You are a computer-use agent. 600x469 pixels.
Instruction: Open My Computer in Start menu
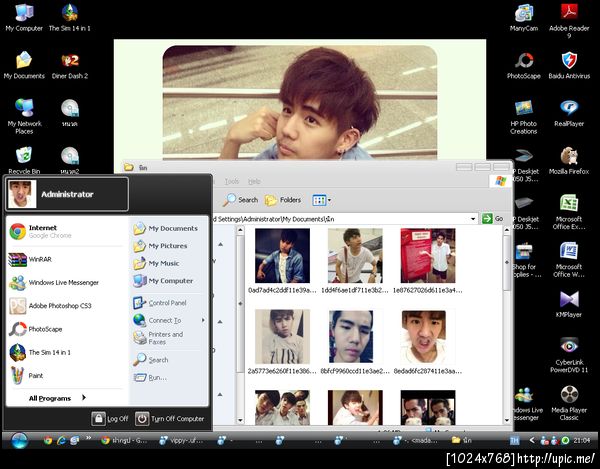point(168,281)
